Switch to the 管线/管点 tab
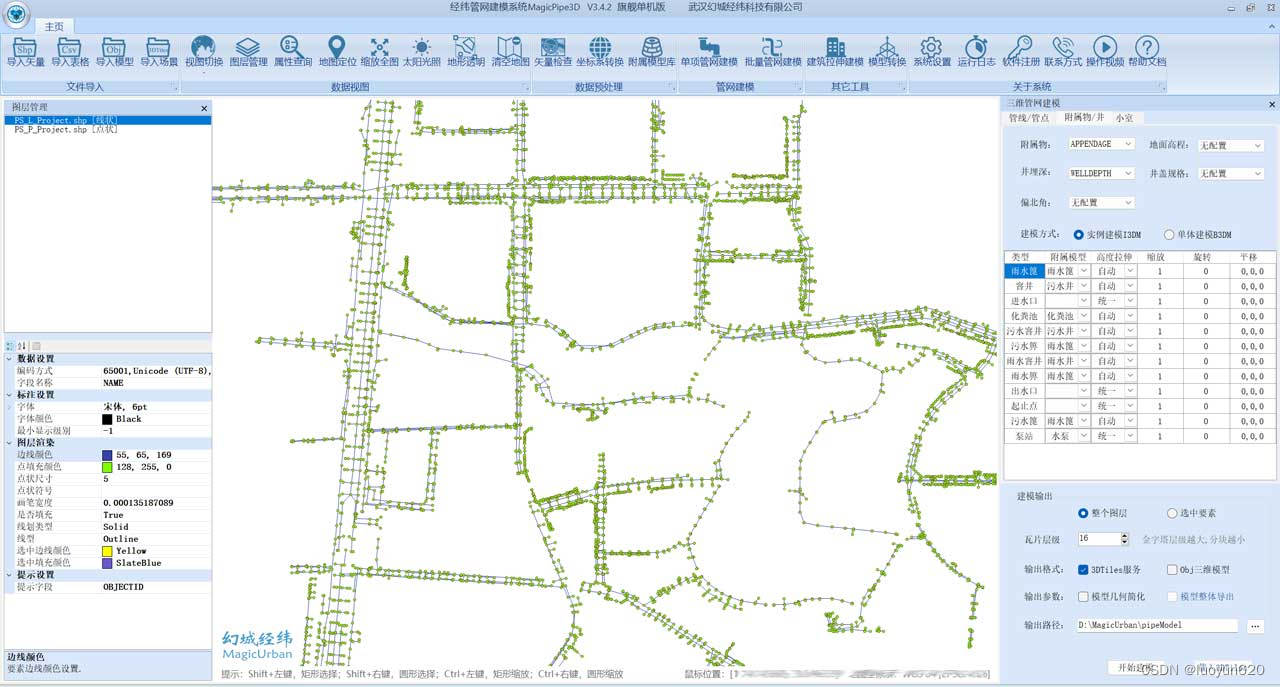Image resolution: width=1280 pixels, height=687 pixels. click(x=1029, y=118)
